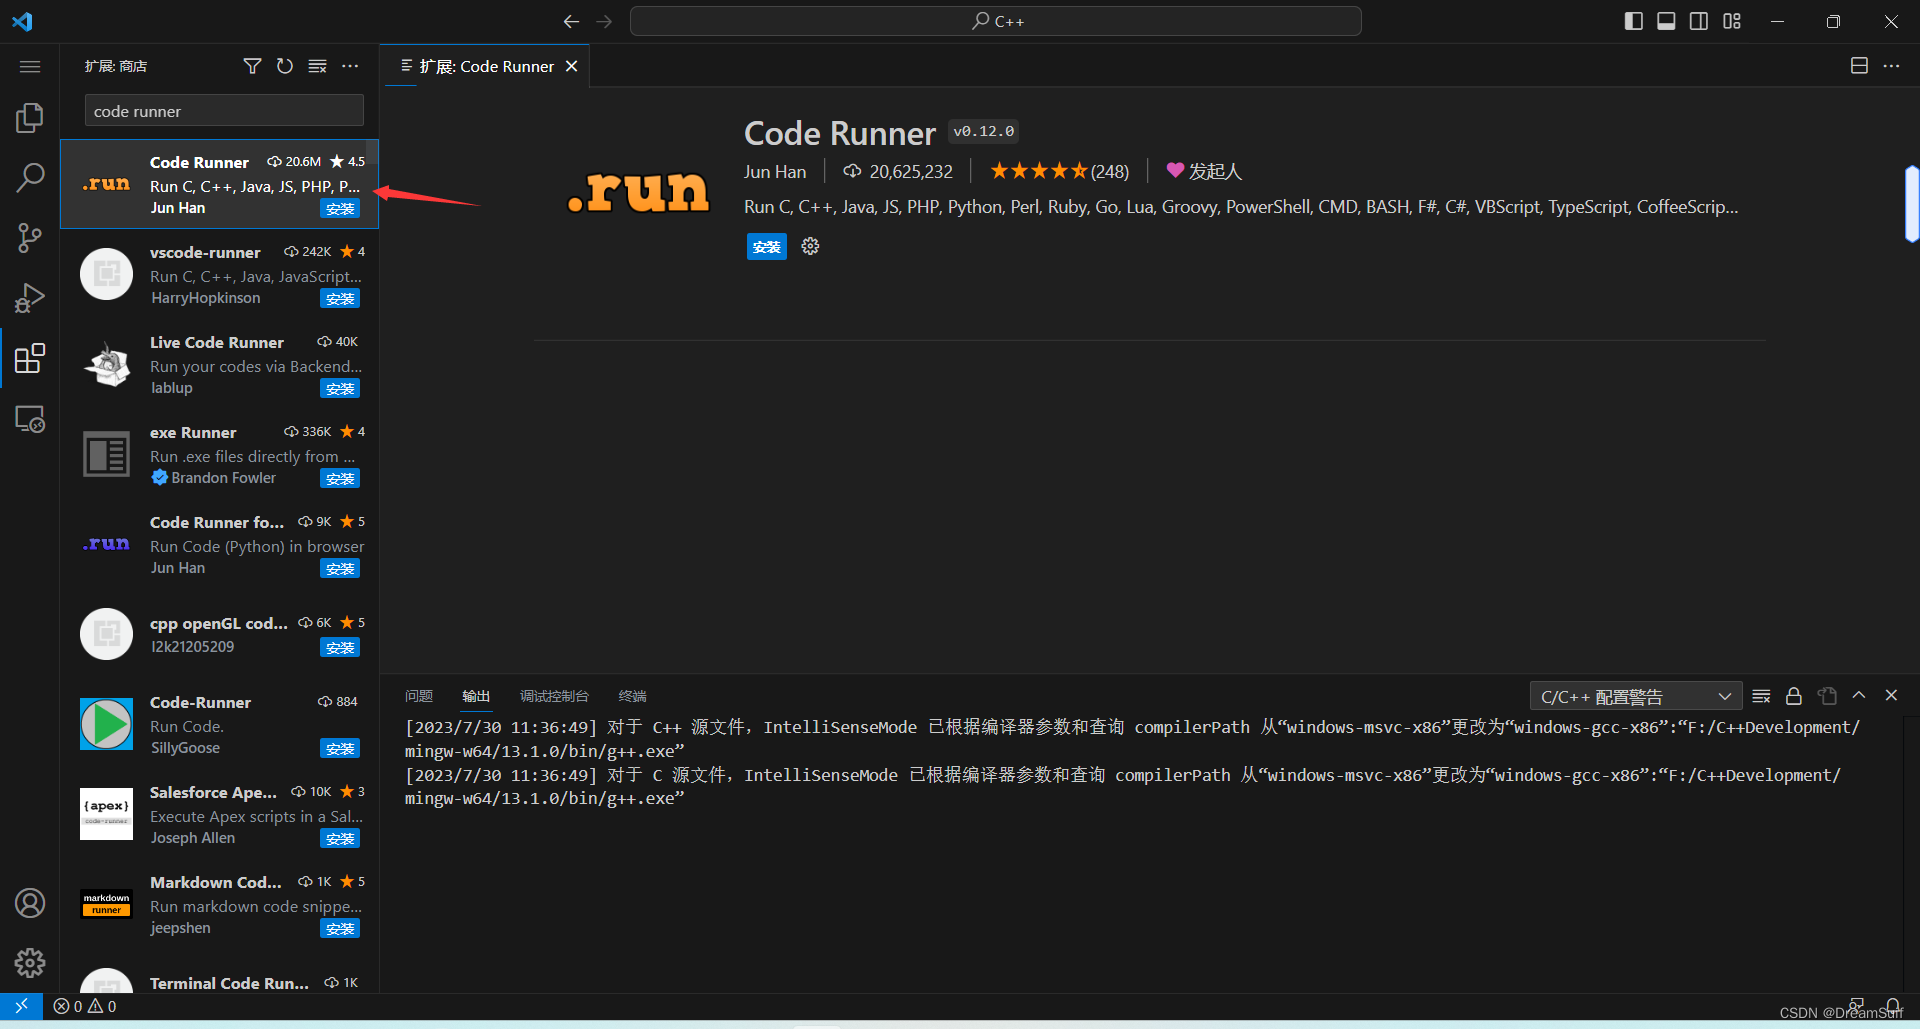Open the hamburger application menu
Image resolution: width=1920 pixels, height=1029 pixels.
tap(30, 66)
